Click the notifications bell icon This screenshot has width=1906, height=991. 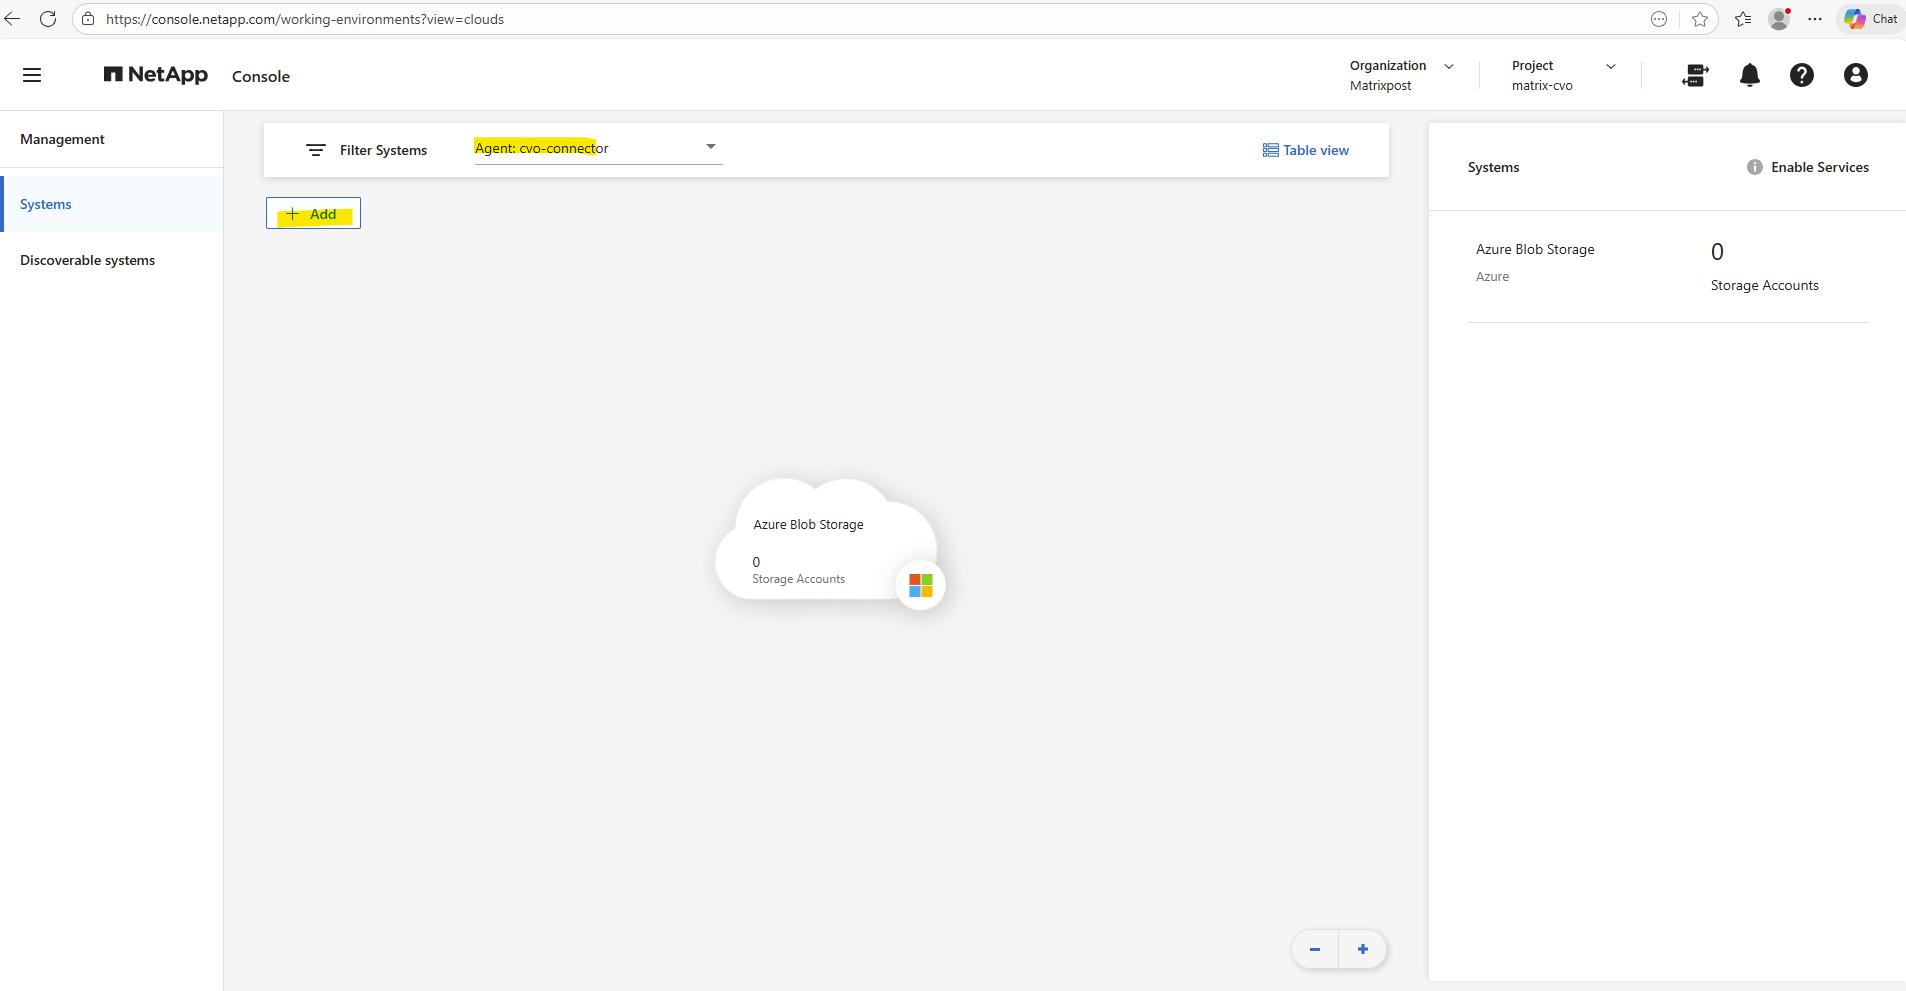pyautogui.click(x=1749, y=75)
